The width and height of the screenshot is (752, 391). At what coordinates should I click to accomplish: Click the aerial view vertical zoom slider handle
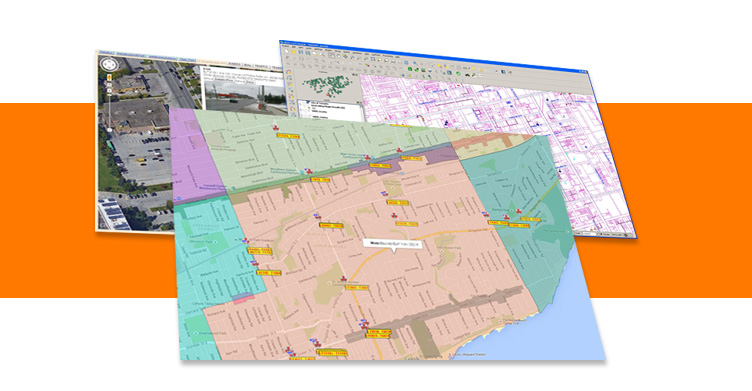click(109, 95)
